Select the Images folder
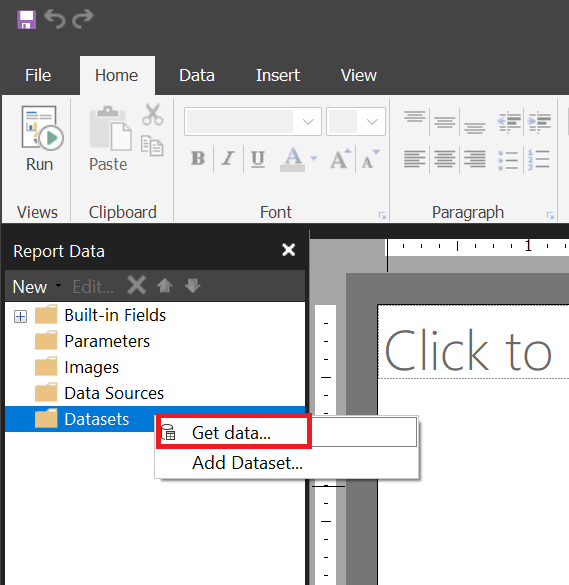Screen dimensions: 569x585 [77, 367]
